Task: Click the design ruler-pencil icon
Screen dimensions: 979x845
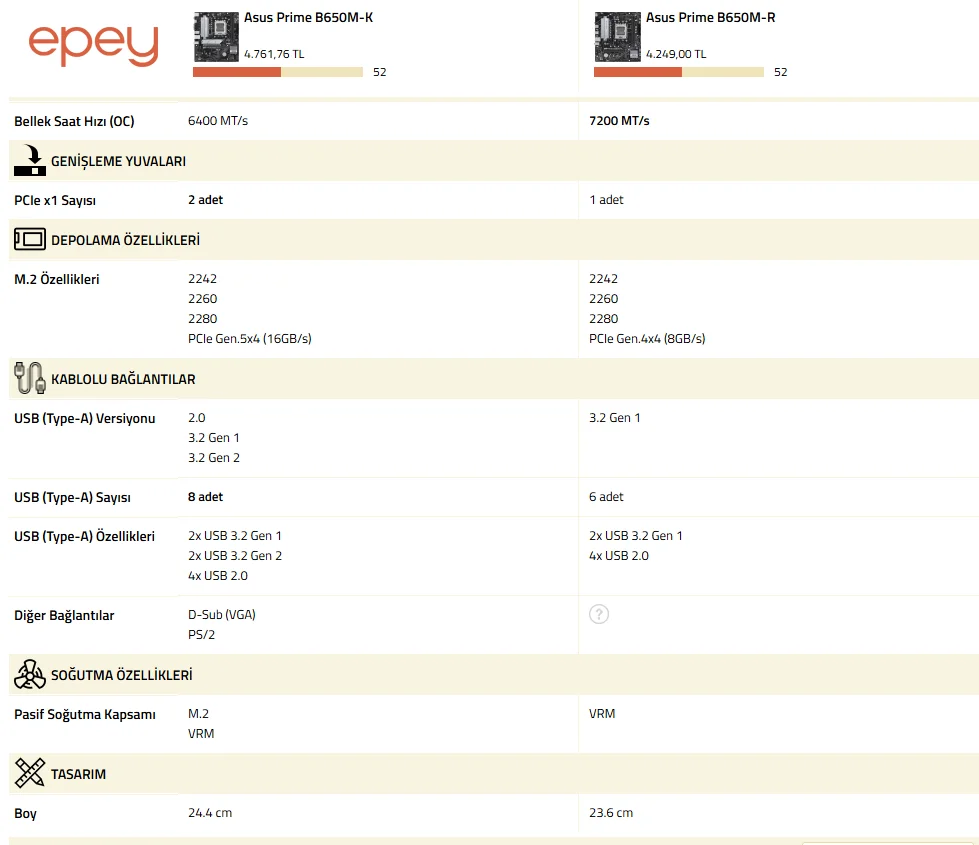Action: [29, 773]
